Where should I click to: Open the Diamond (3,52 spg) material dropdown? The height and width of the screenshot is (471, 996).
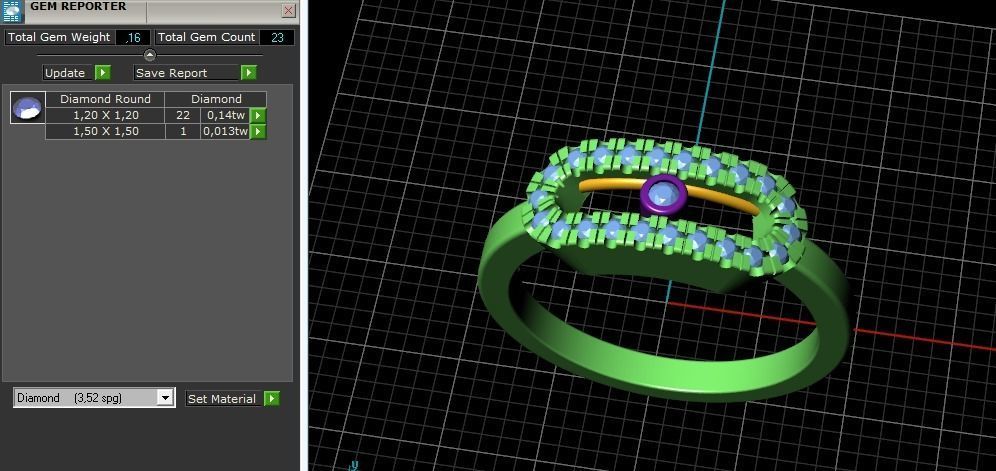(165, 398)
